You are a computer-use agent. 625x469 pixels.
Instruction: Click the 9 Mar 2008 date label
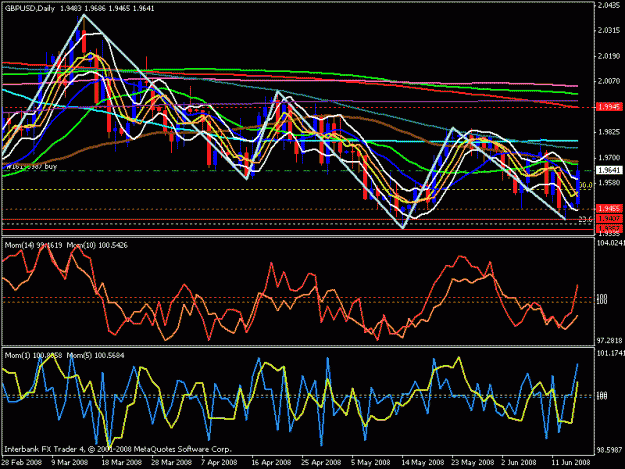click(x=69, y=463)
